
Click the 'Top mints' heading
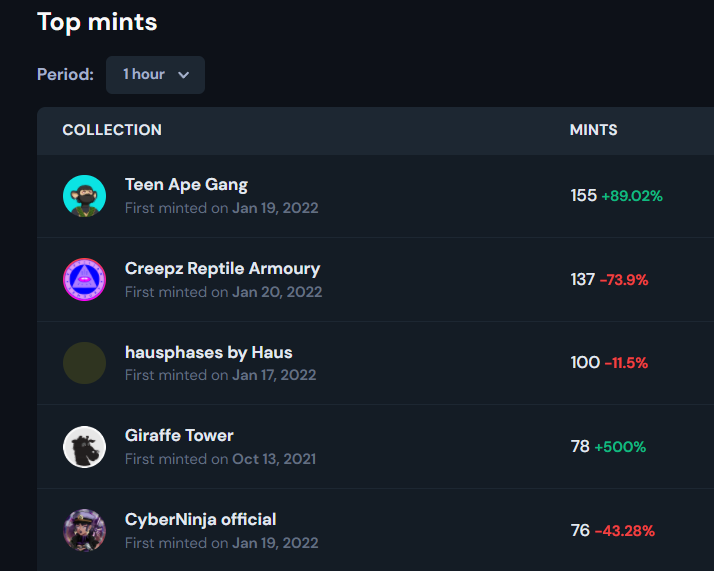coord(97,22)
